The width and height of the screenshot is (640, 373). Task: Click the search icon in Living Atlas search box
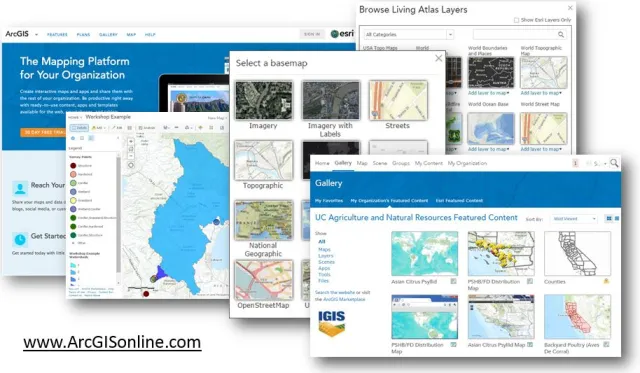(x=561, y=35)
